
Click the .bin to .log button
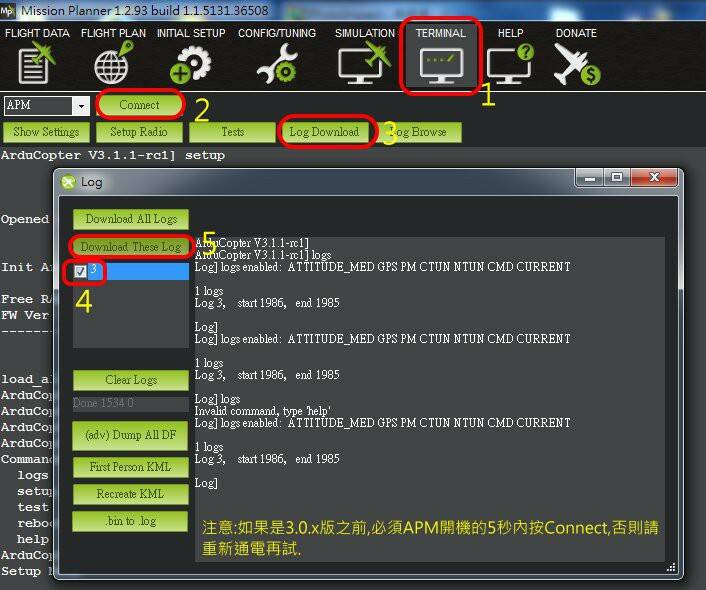point(131,521)
